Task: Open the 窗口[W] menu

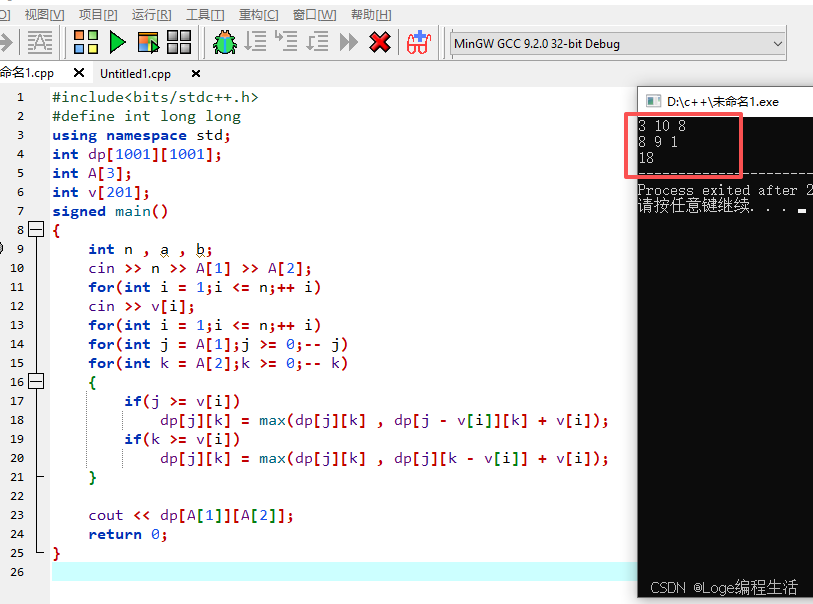Action: [x=314, y=15]
